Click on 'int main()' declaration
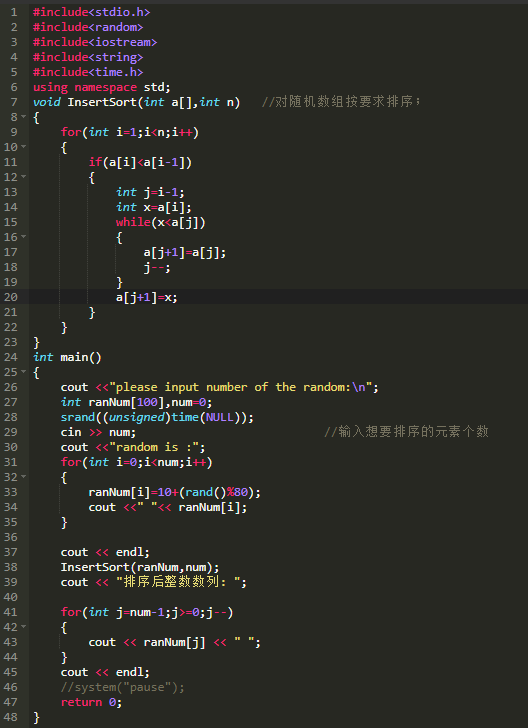 [x=67, y=357]
